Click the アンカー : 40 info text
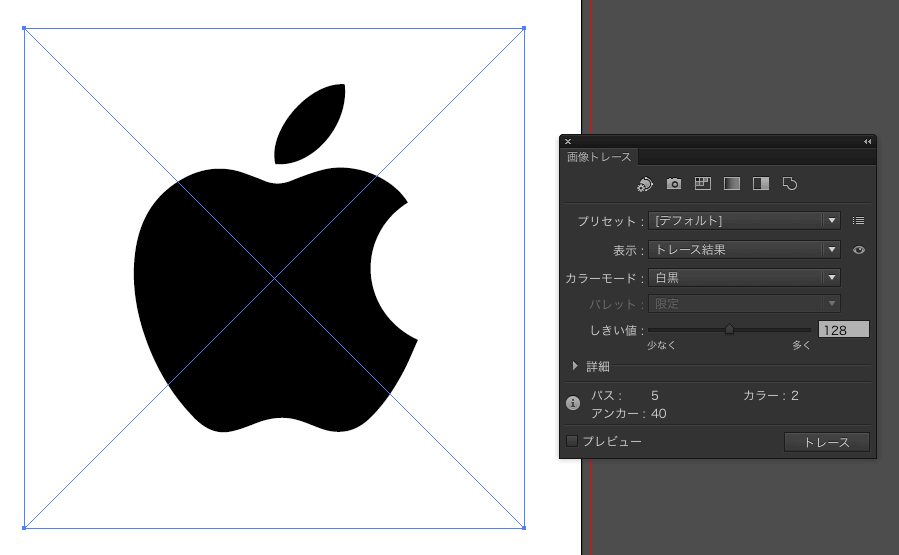Image resolution: width=899 pixels, height=555 pixels. coord(628,413)
